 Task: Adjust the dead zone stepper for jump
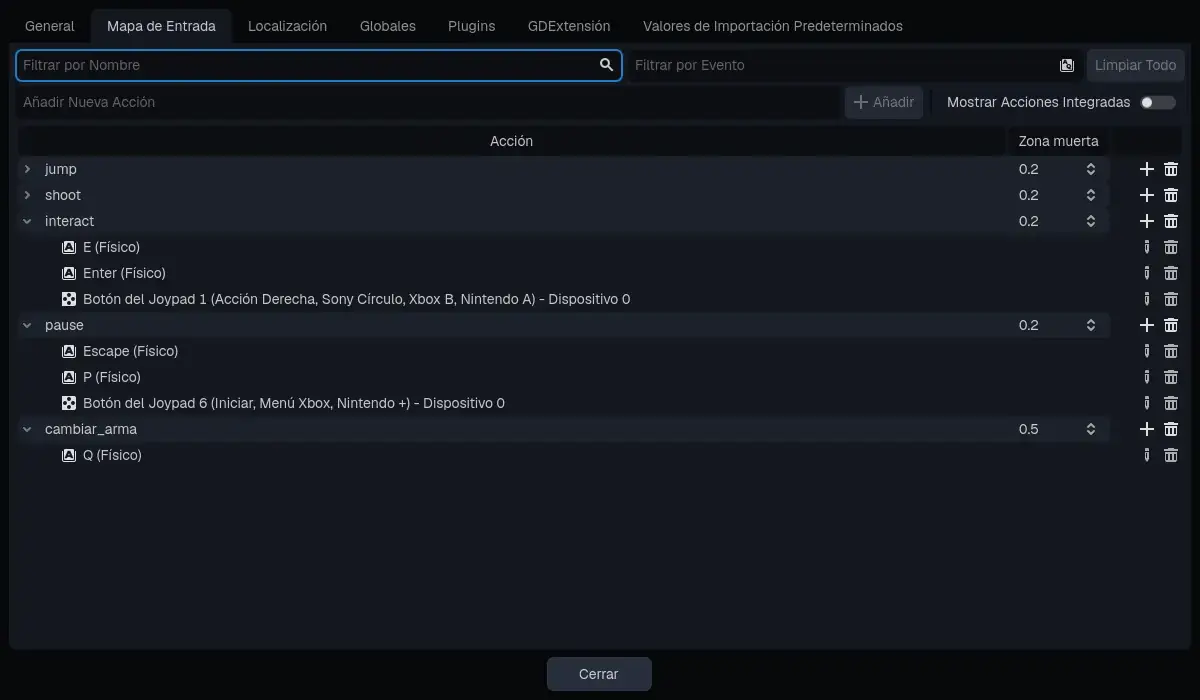tap(1091, 169)
